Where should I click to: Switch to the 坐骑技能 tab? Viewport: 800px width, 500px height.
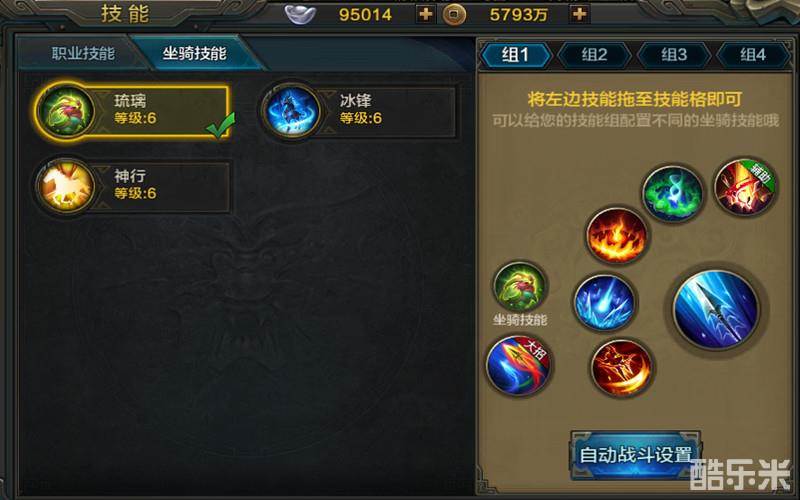[x=194, y=53]
